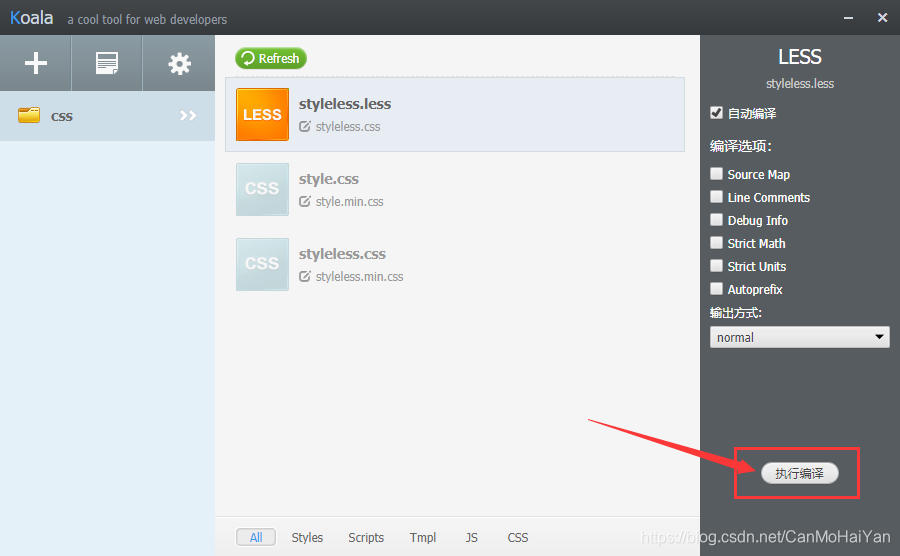Enable Strict Units checkbox

tap(716, 265)
